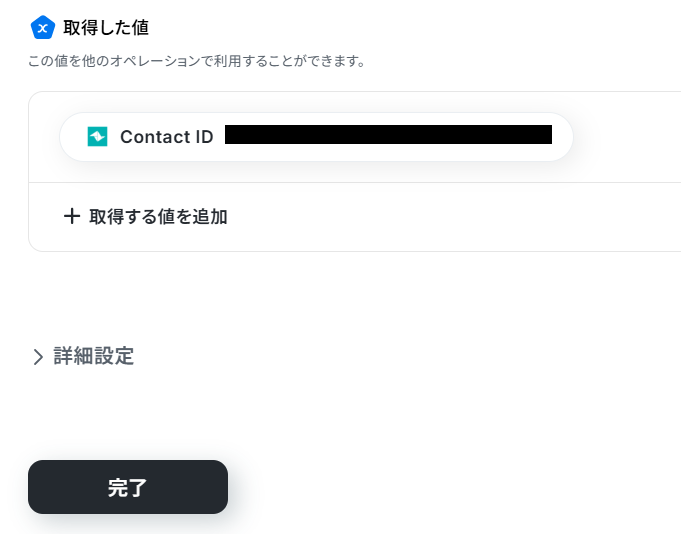Screen dimensions: 681x534
Task: Click the 取得する値を追加 label
Action: pyautogui.click(x=158, y=216)
